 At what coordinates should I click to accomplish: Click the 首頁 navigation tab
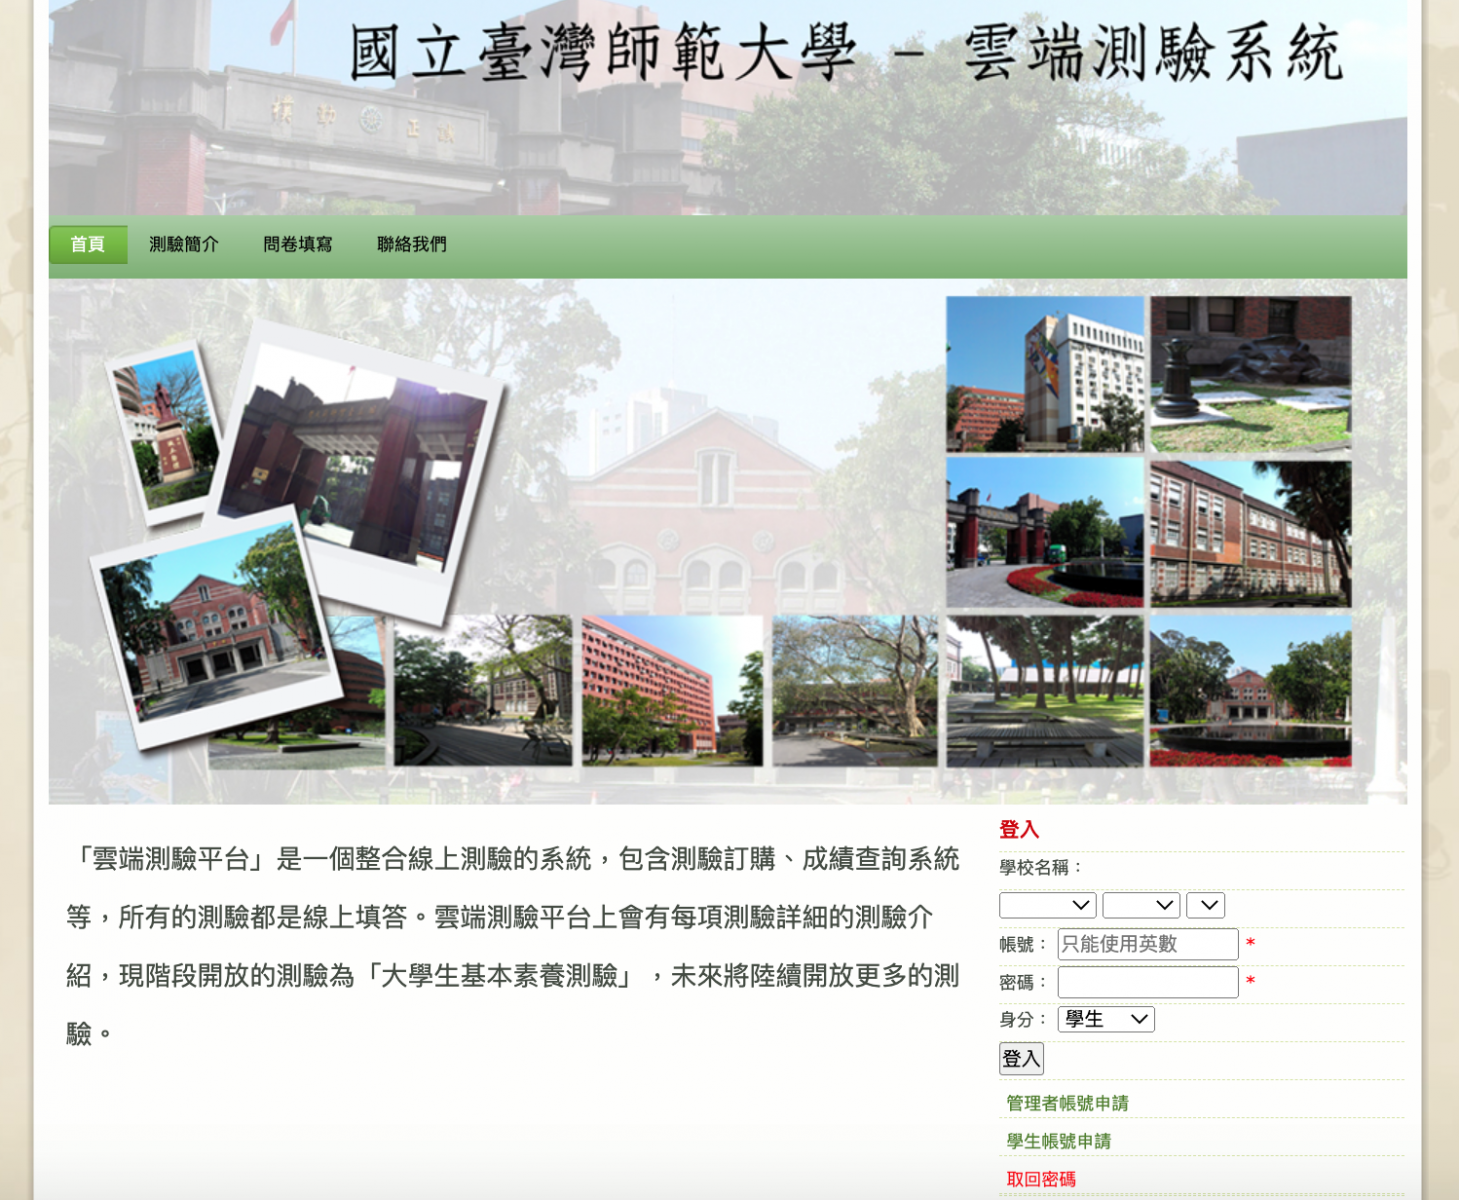pyautogui.click(x=88, y=244)
